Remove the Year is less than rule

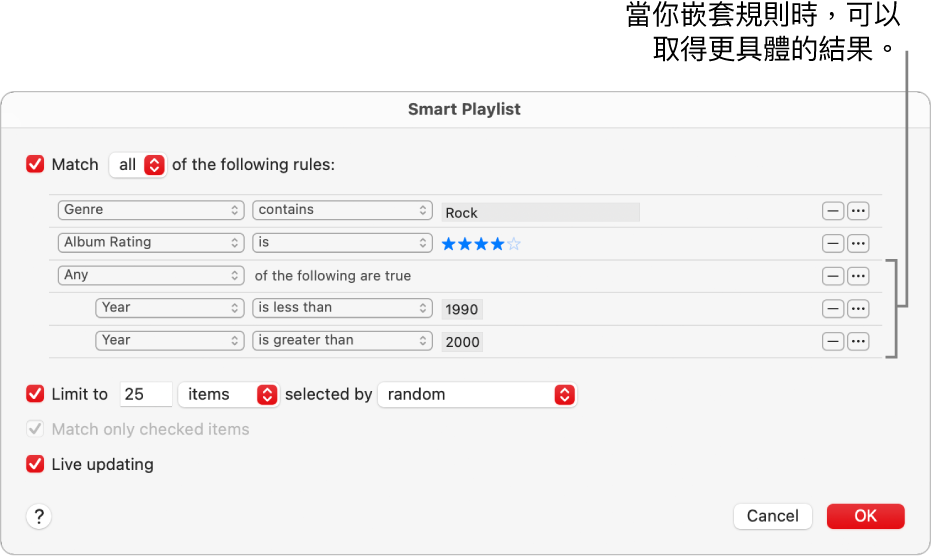pyautogui.click(x=832, y=308)
